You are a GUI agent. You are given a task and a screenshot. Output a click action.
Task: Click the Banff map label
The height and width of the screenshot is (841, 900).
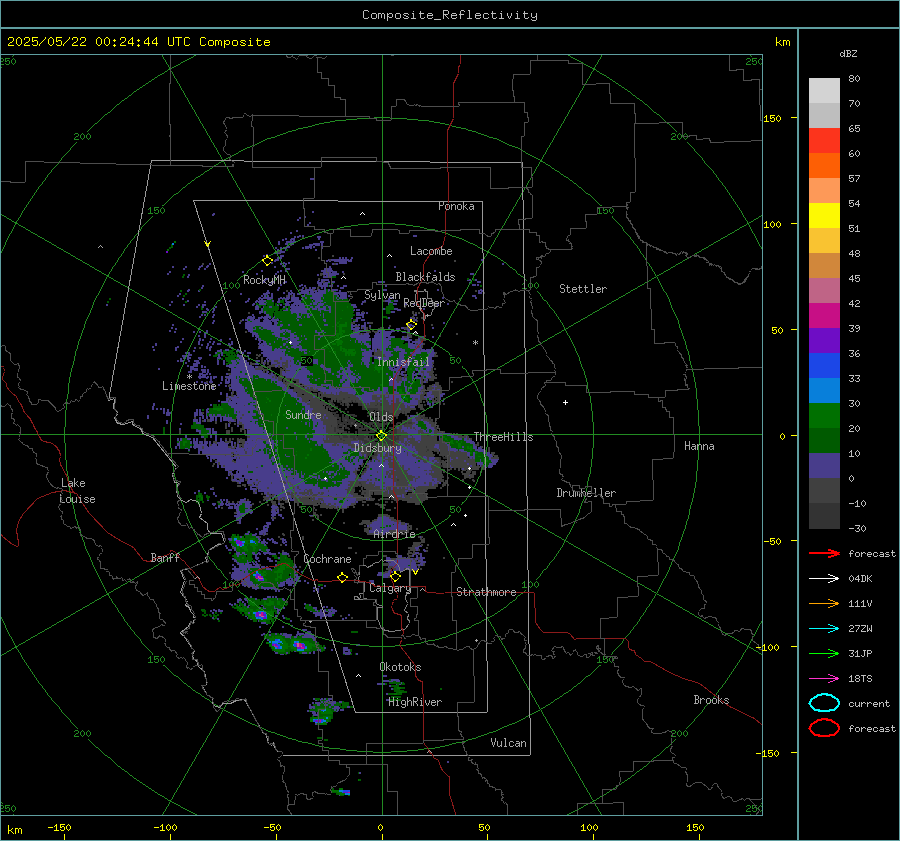click(x=165, y=557)
